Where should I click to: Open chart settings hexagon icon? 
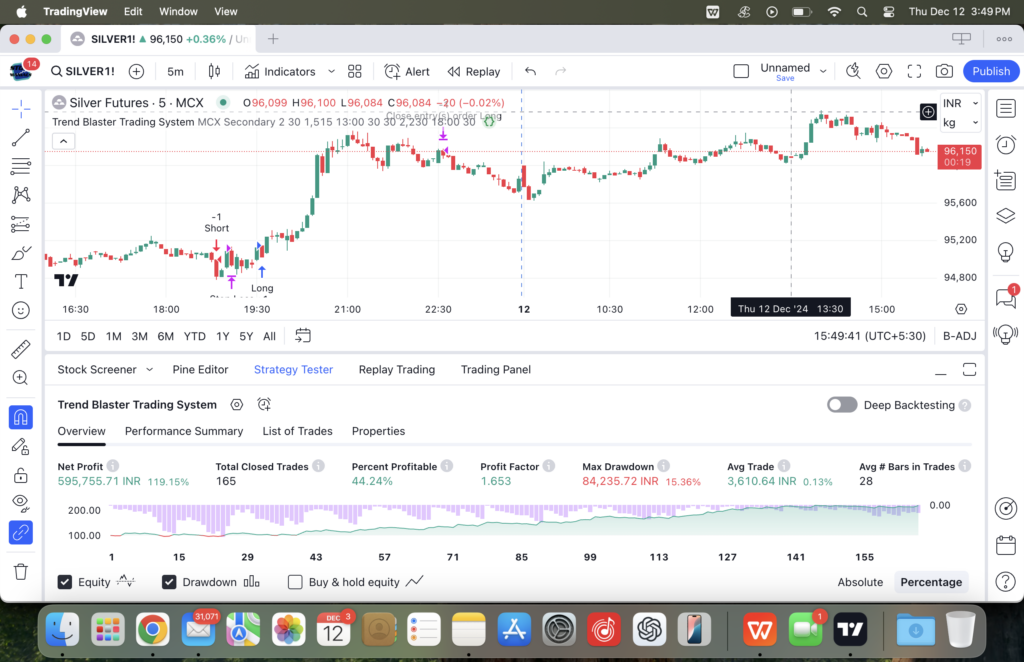884,71
